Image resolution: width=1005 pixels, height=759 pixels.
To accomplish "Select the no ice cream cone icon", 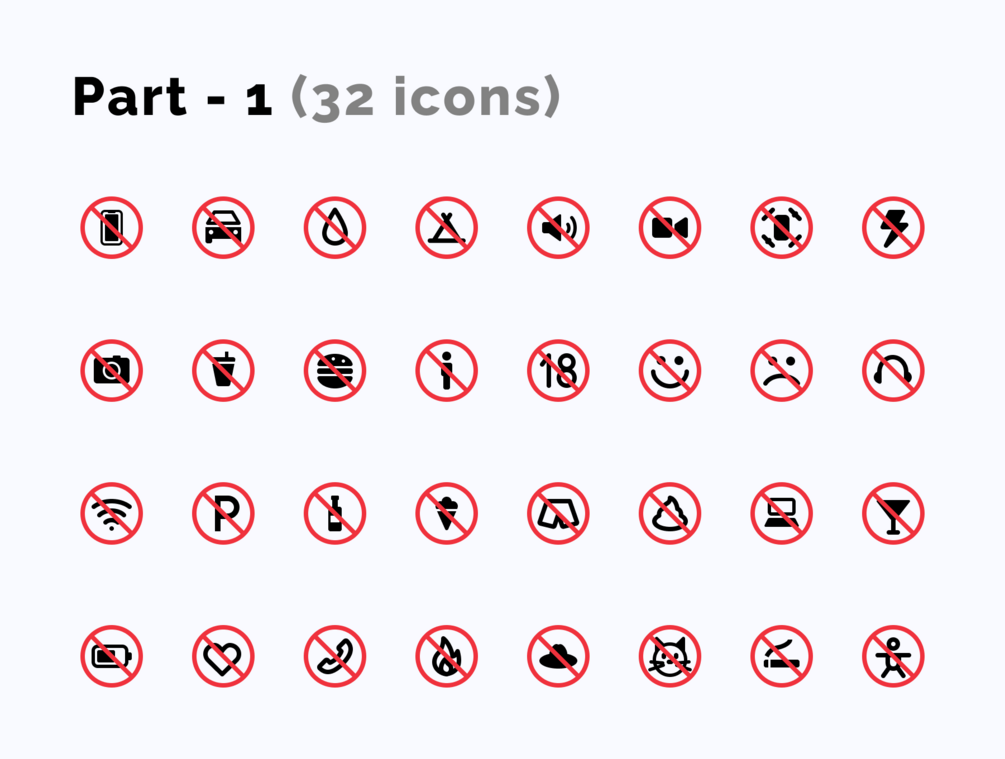I will 446,513.
